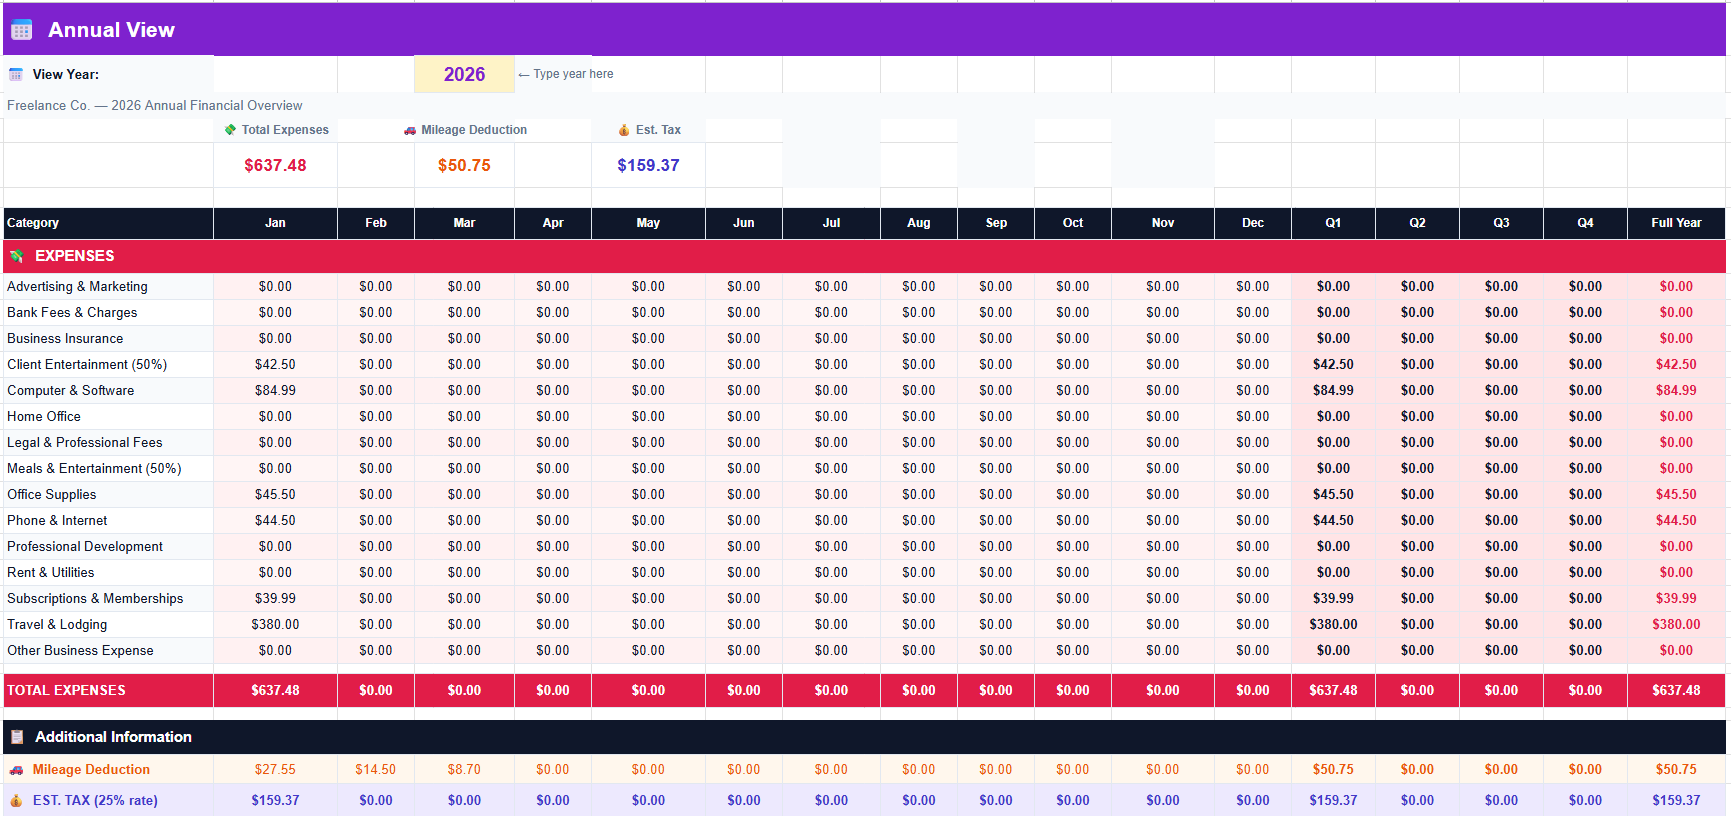Click the Professional Development row label
Viewport: 1731px width, 816px height.
85,547
